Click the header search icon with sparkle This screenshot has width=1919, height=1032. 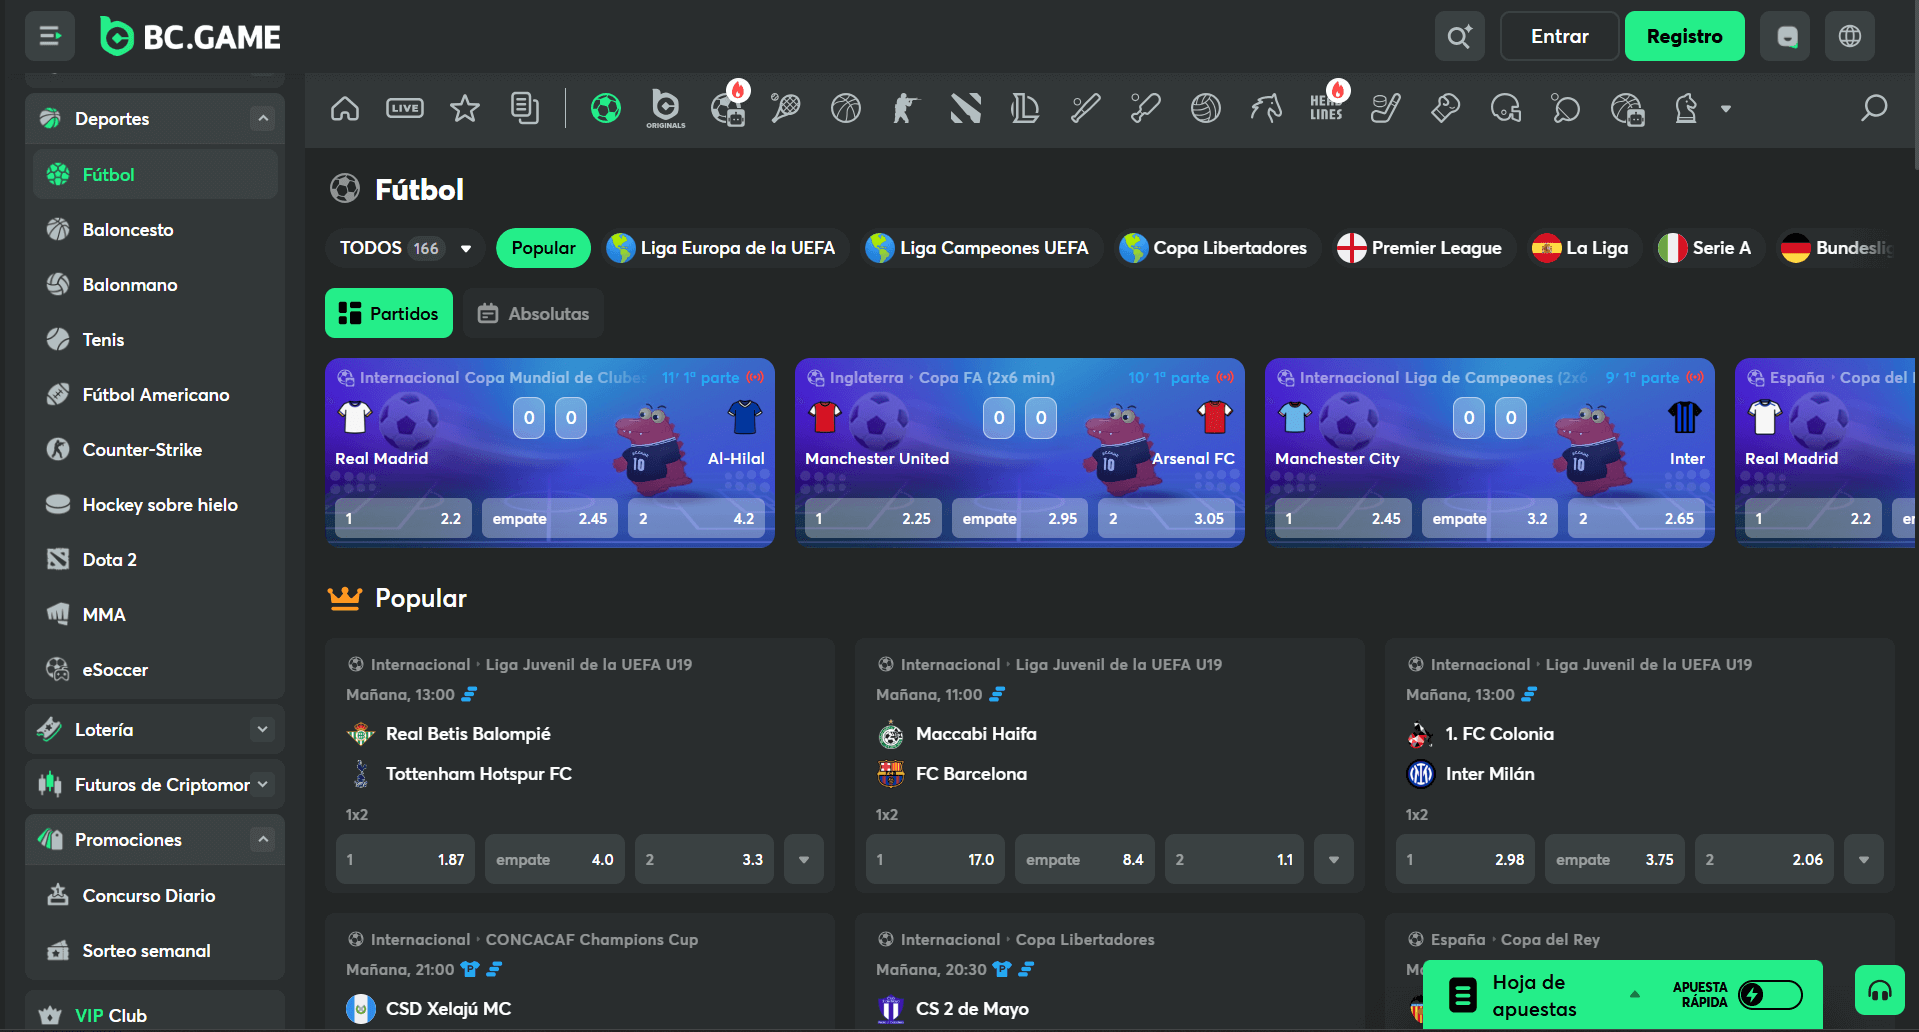click(x=1460, y=37)
